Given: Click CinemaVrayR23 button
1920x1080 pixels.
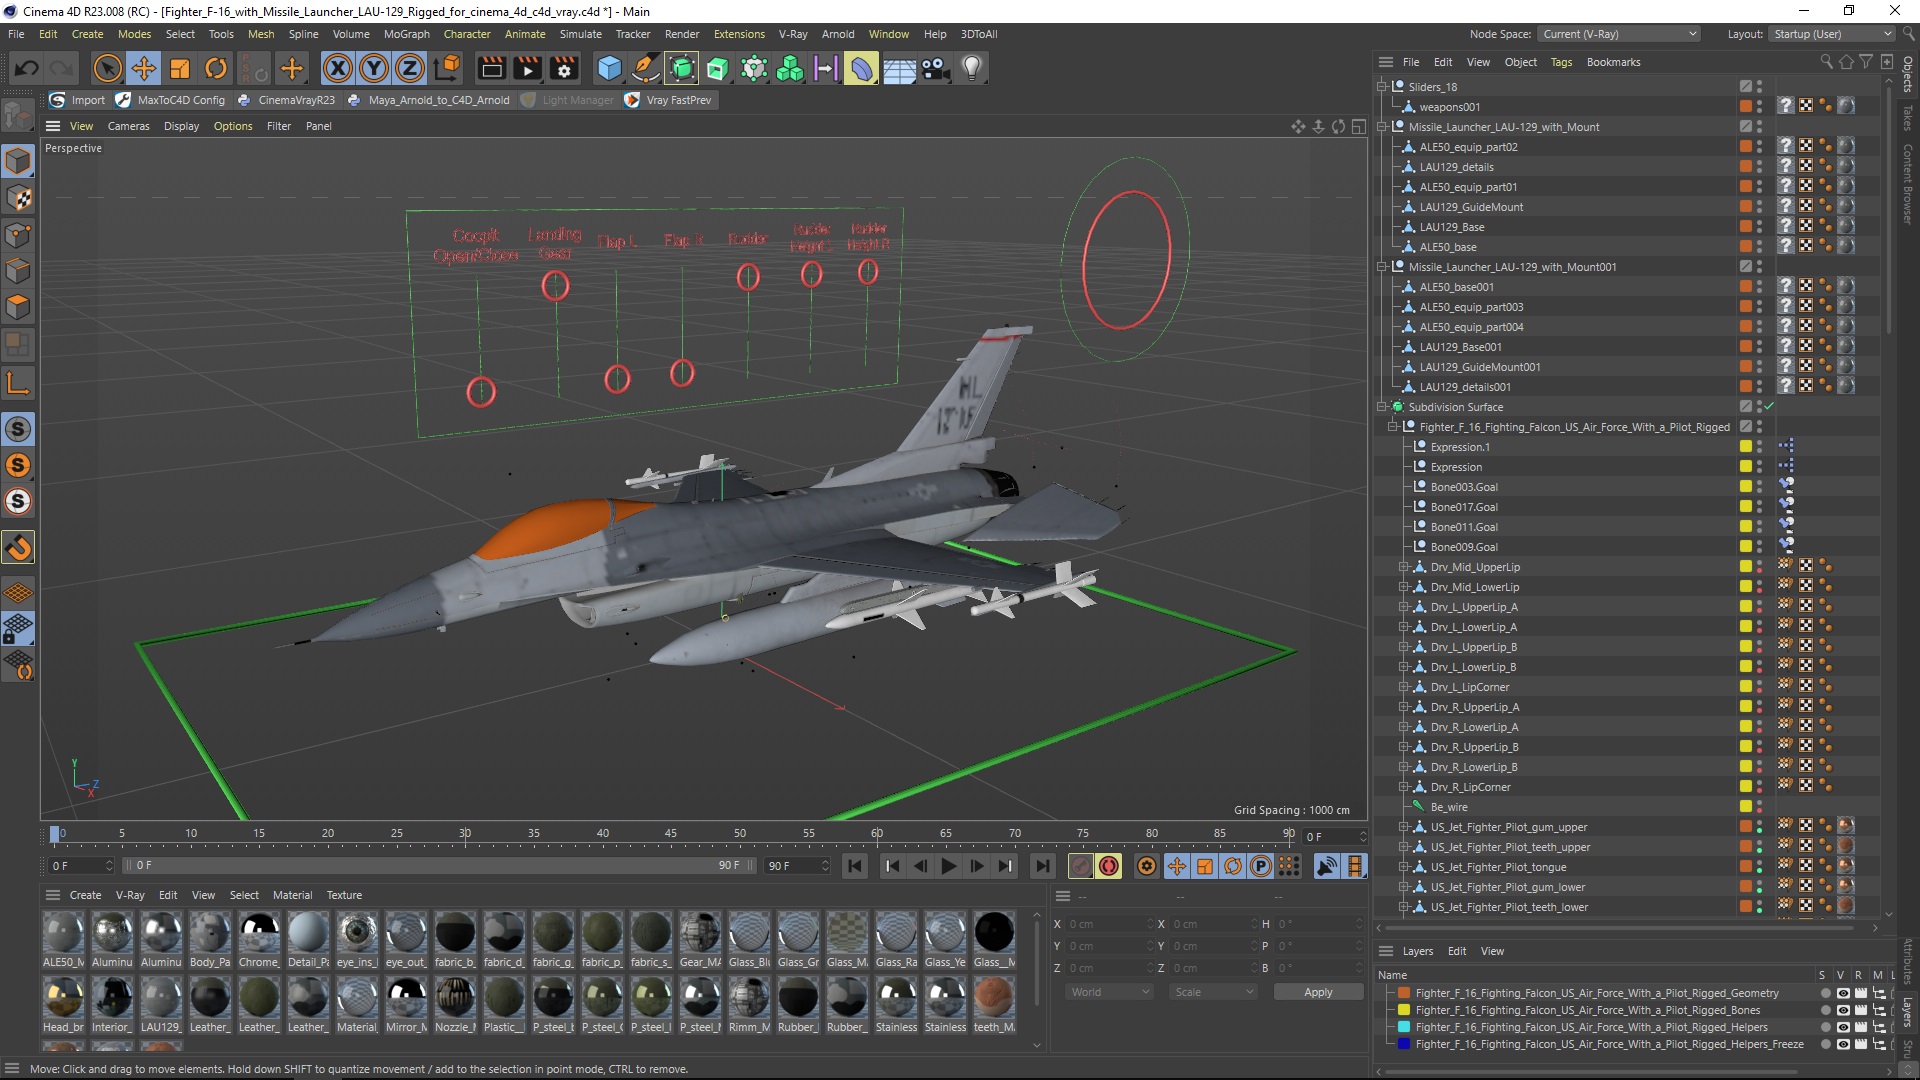Looking at the screenshot, I should tap(286, 100).
